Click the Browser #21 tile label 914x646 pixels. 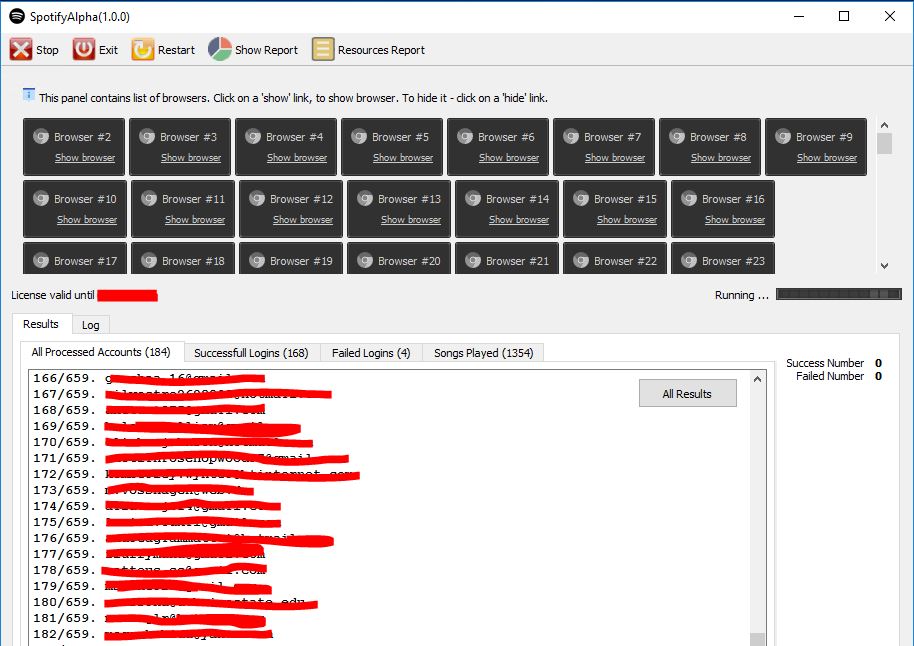point(518,261)
